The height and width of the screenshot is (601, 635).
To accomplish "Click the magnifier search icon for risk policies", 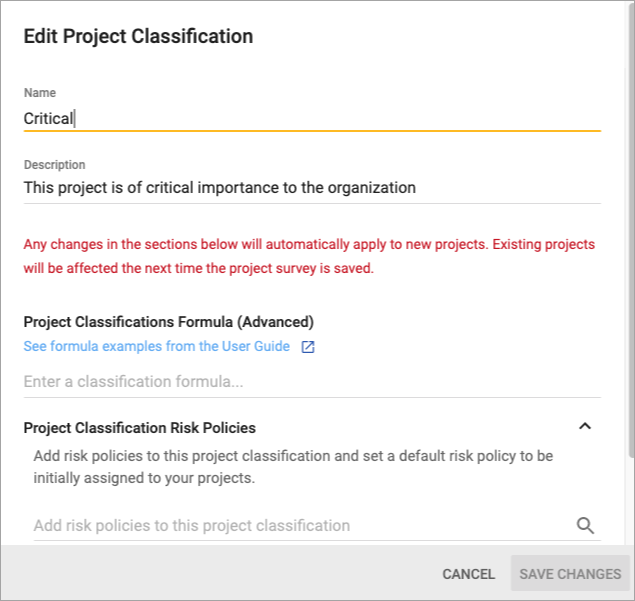I will pyautogui.click(x=585, y=526).
